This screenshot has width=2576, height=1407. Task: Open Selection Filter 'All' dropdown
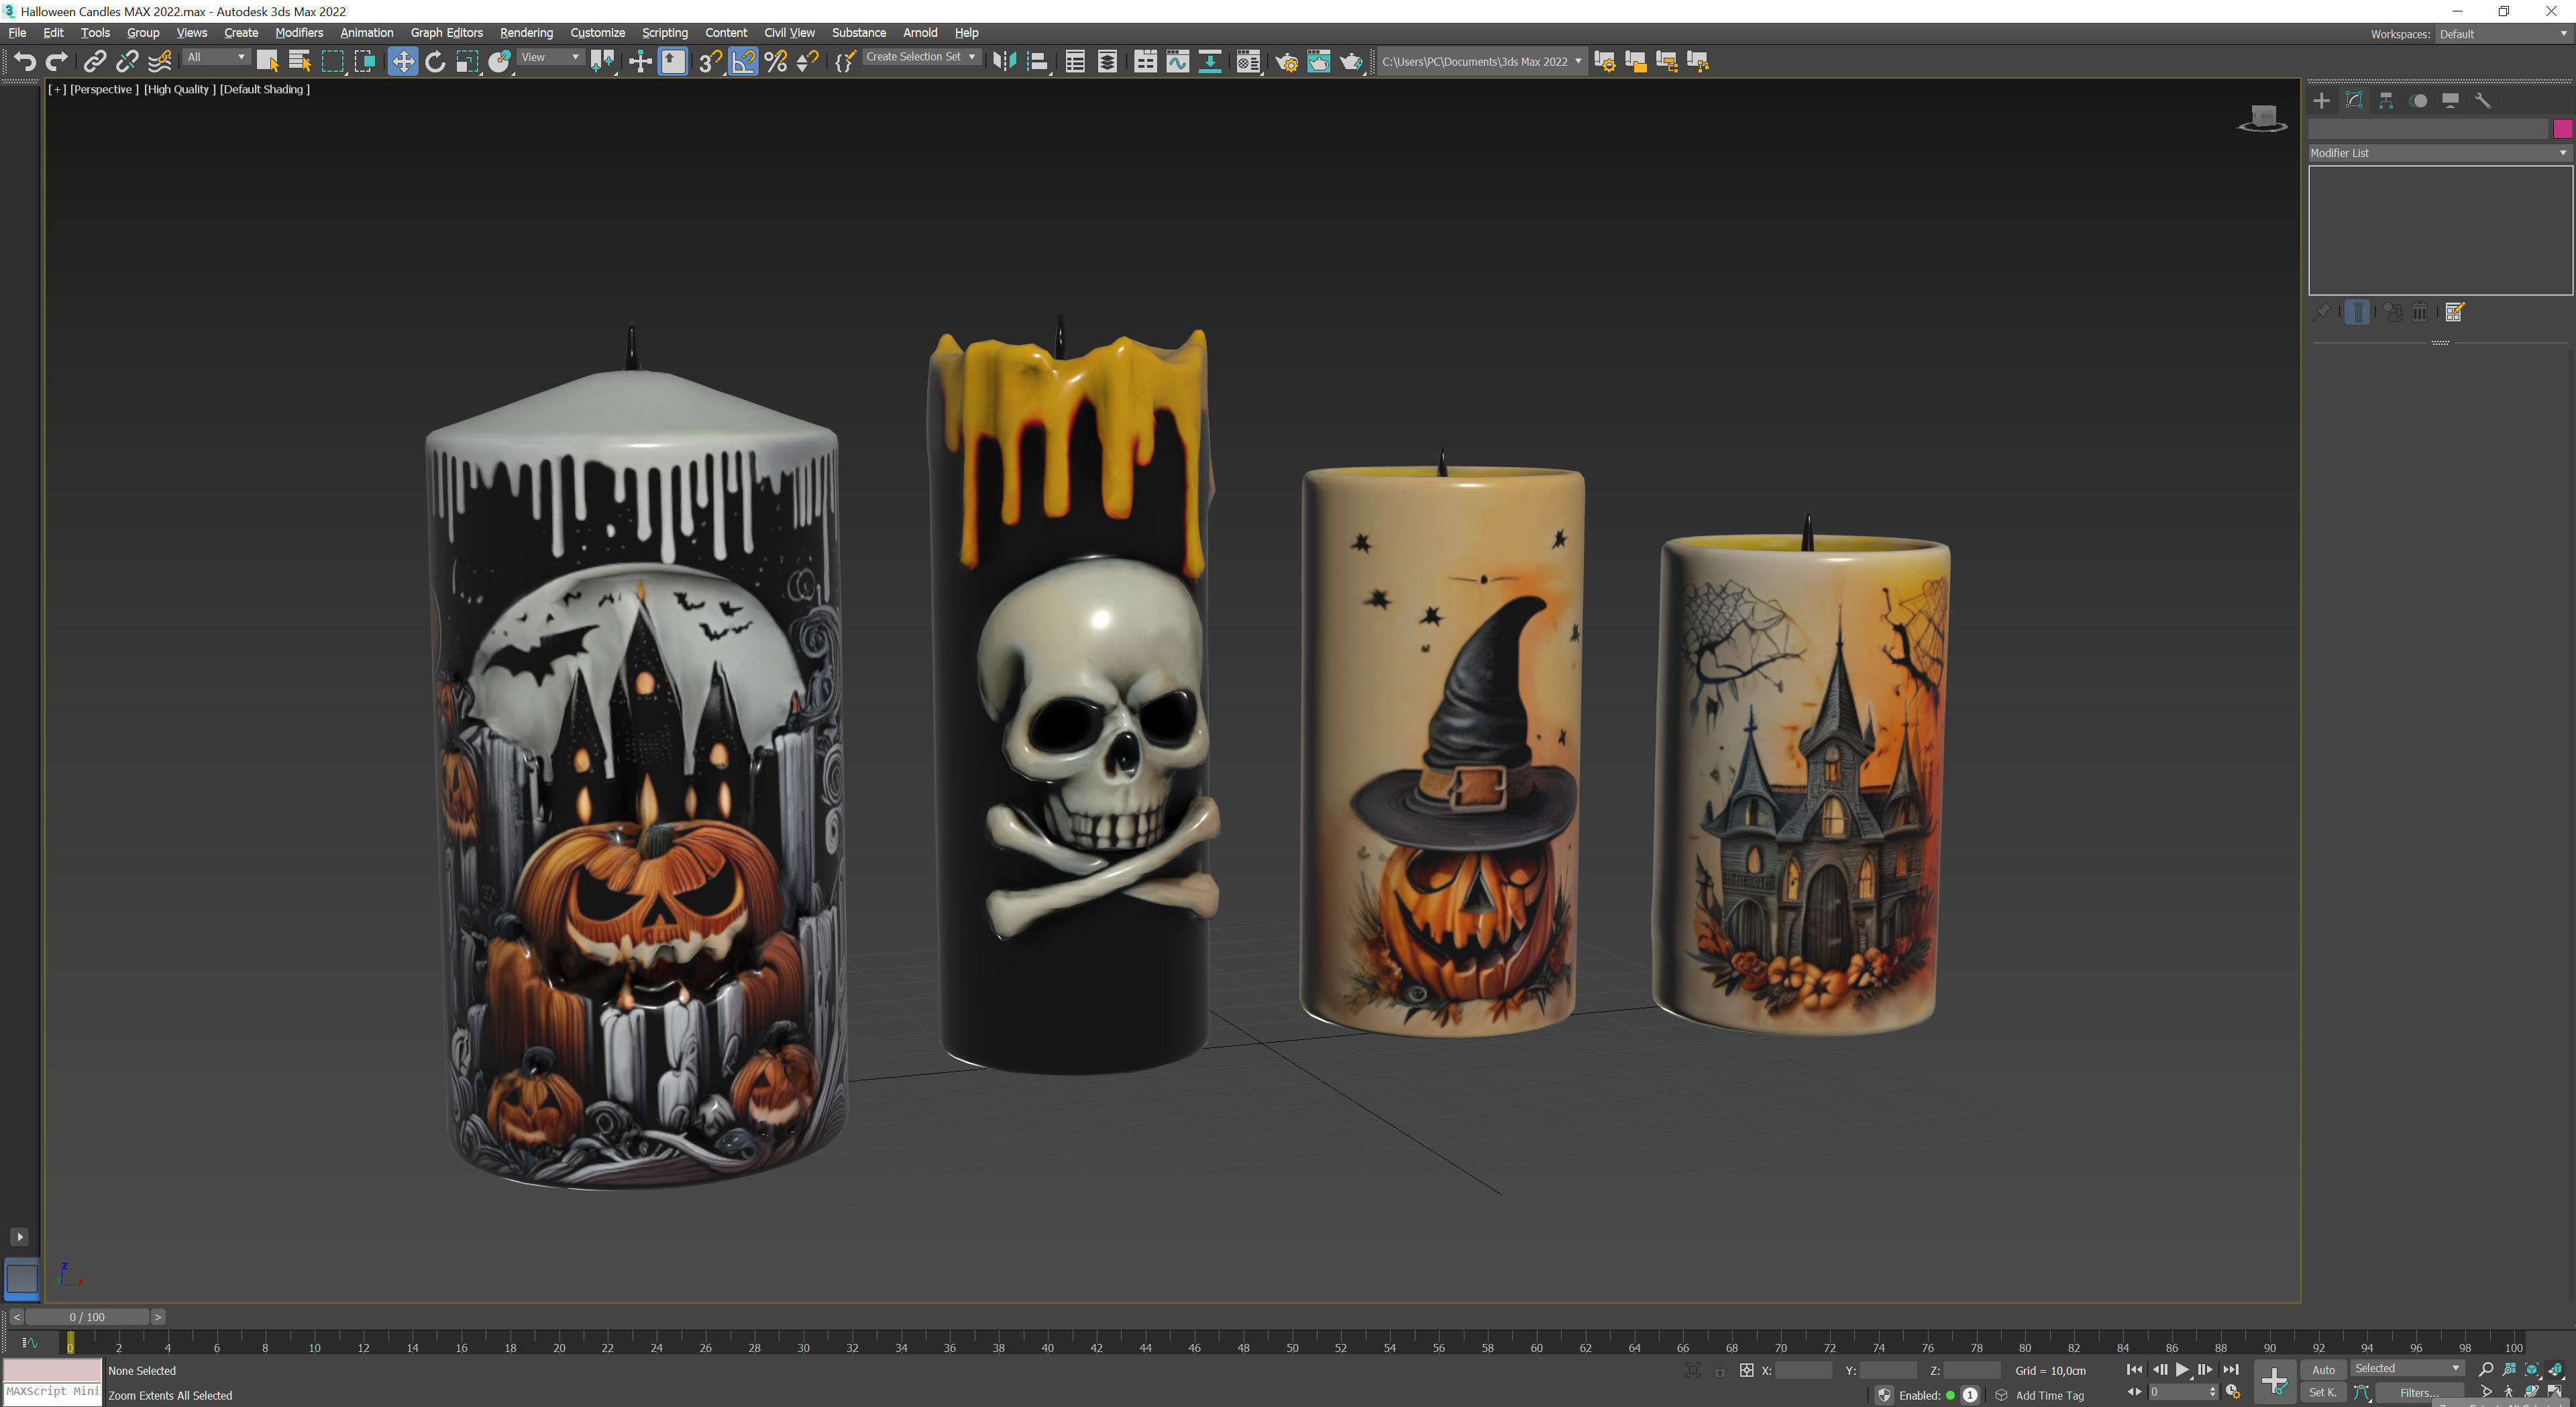tap(216, 57)
